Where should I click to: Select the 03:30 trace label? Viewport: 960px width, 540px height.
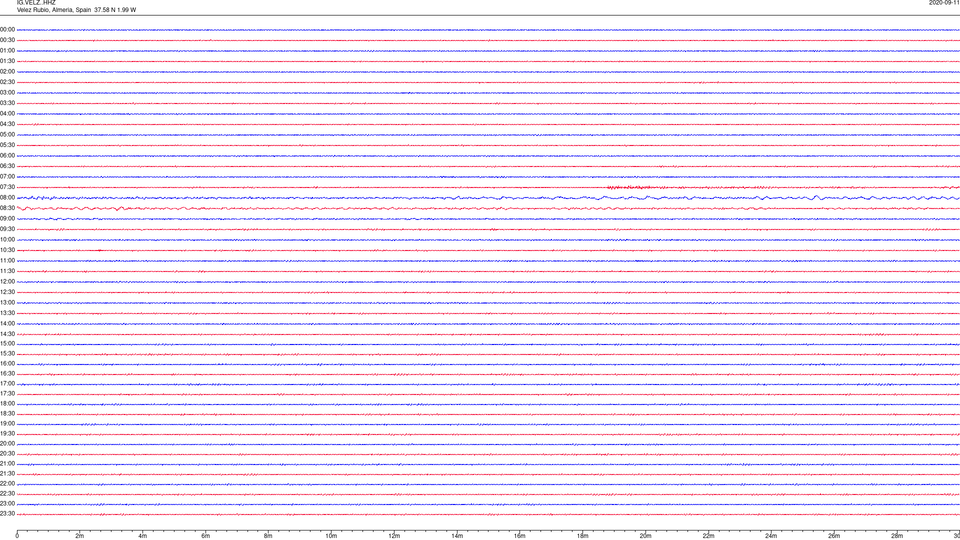coord(7,103)
